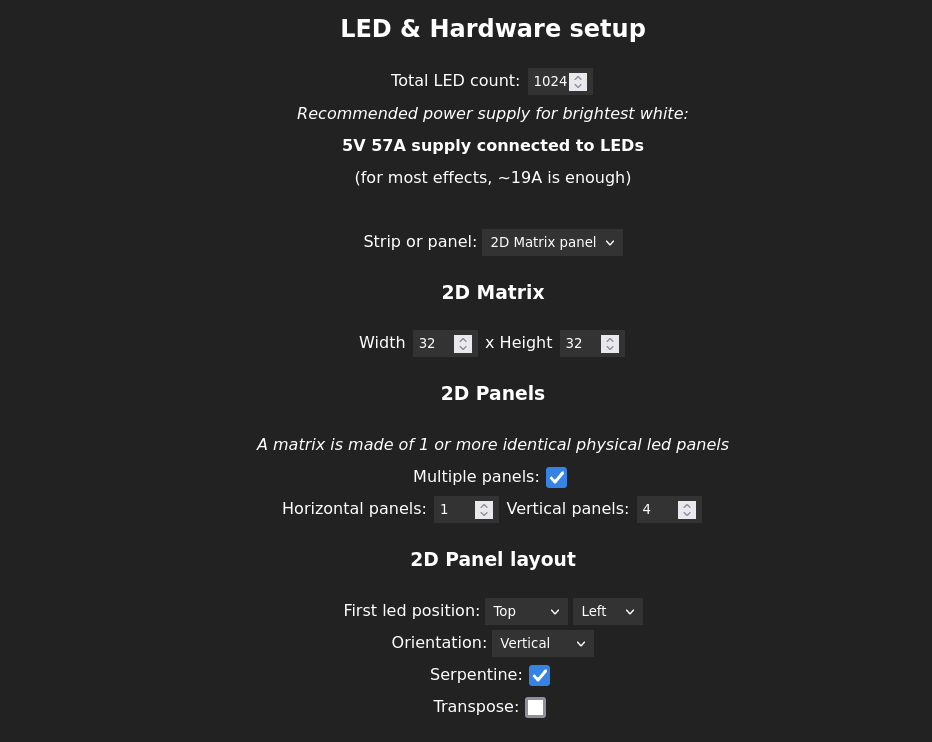Toggle the Multiple panels checkbox
The height and width of the screenshot is (742, 932).
[x=556, y=477]
